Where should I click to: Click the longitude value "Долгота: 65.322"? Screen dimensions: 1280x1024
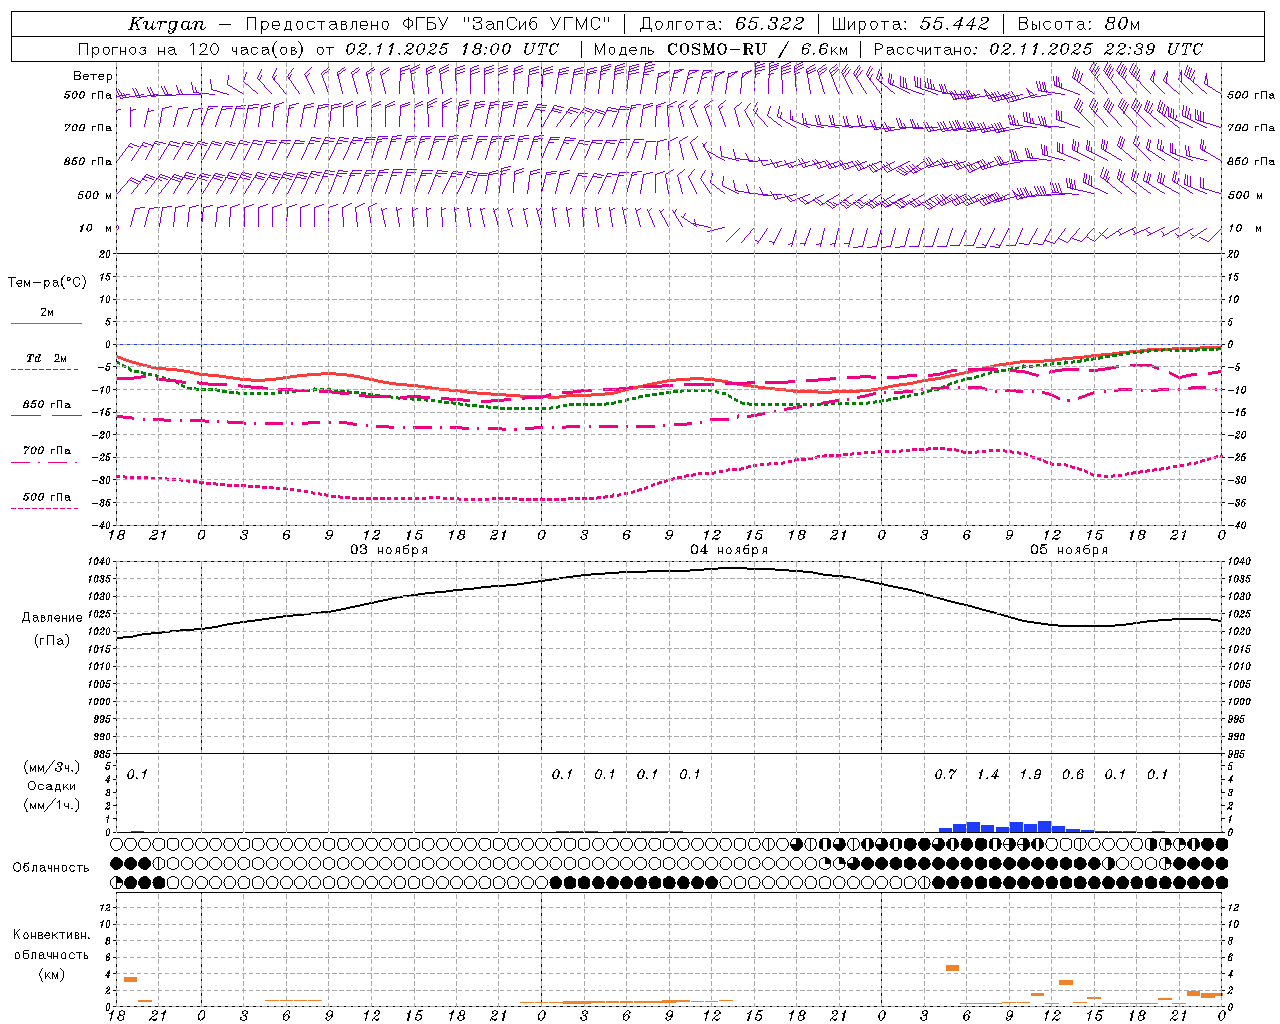[x=722, y=24]
